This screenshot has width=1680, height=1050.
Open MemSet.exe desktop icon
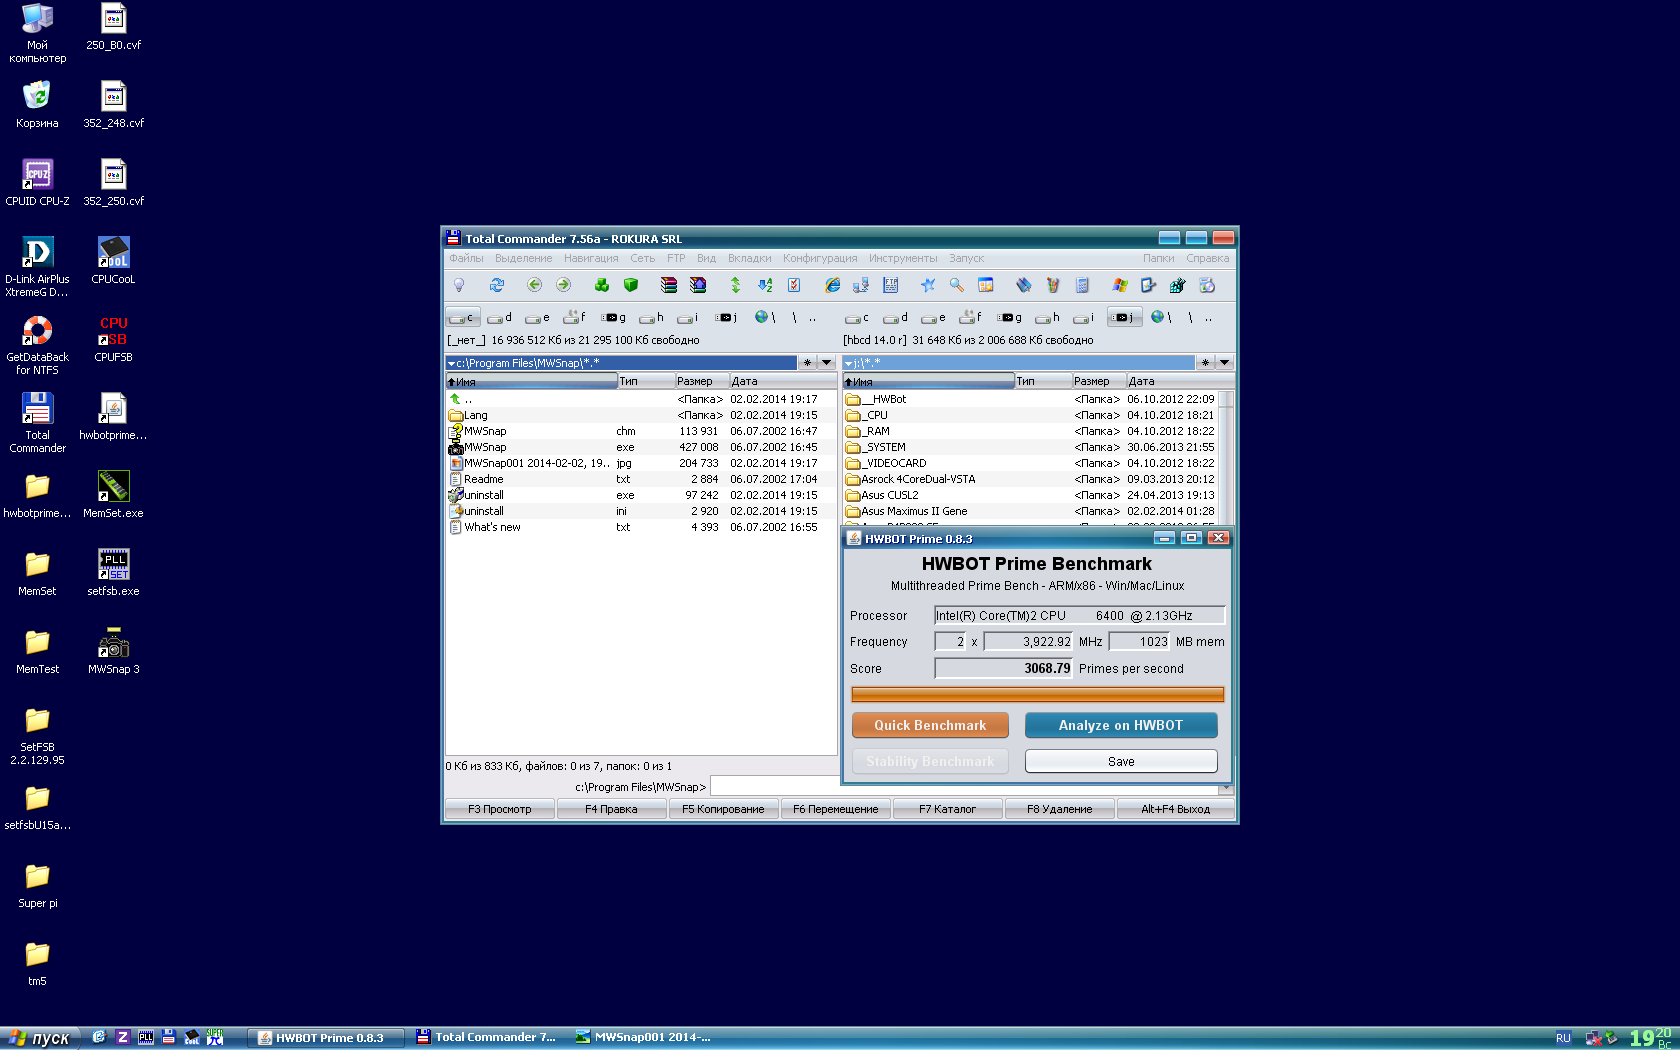pyautogui.click(x=113, y=494)
